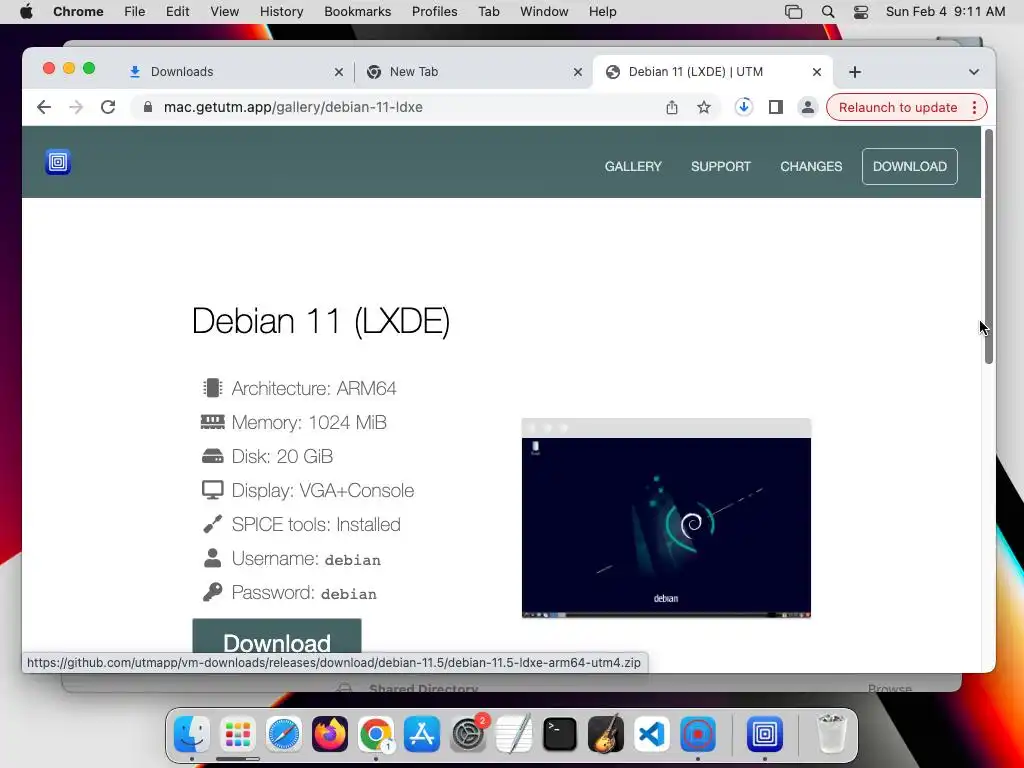Click the Password key icon
The image size is (1024, 768).
[212, 592]
